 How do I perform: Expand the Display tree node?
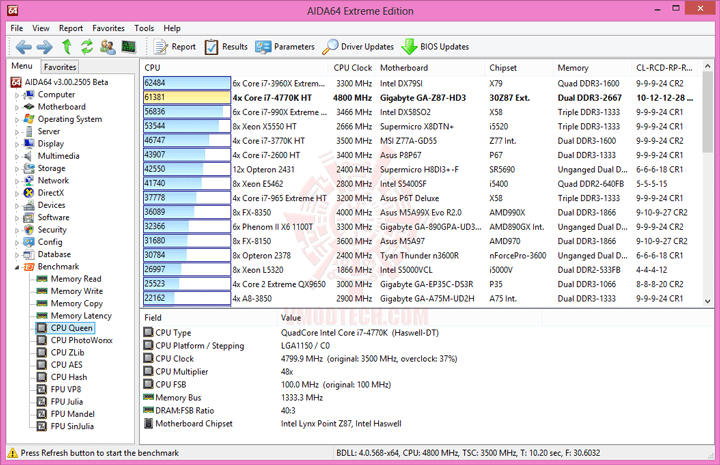point(17,145)
